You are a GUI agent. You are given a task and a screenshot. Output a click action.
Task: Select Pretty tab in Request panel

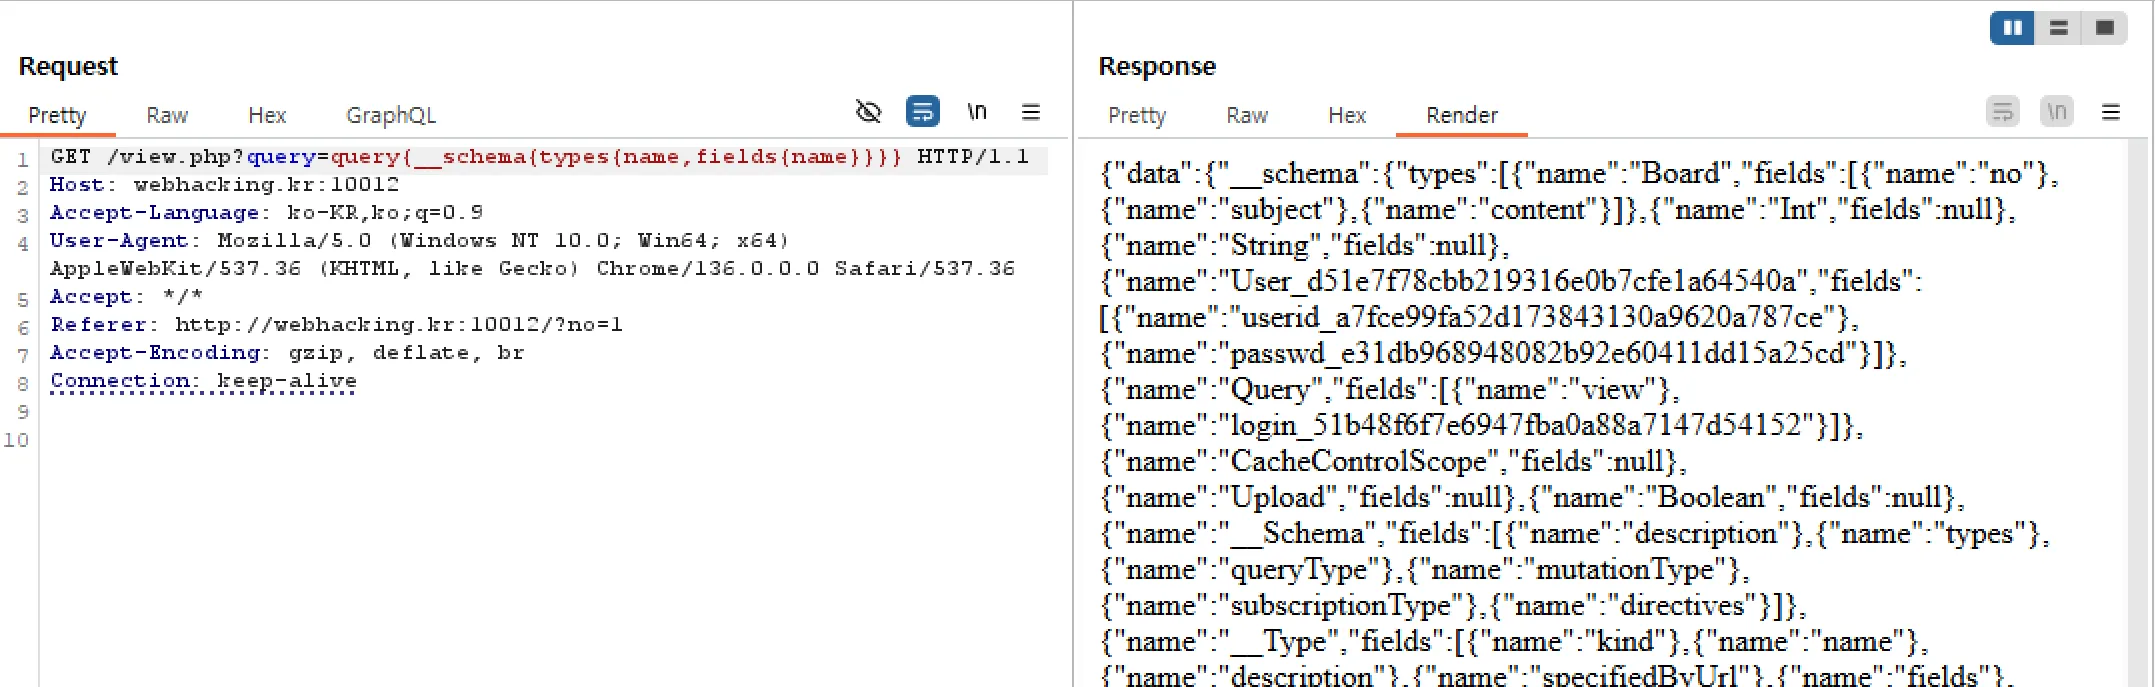57,115
